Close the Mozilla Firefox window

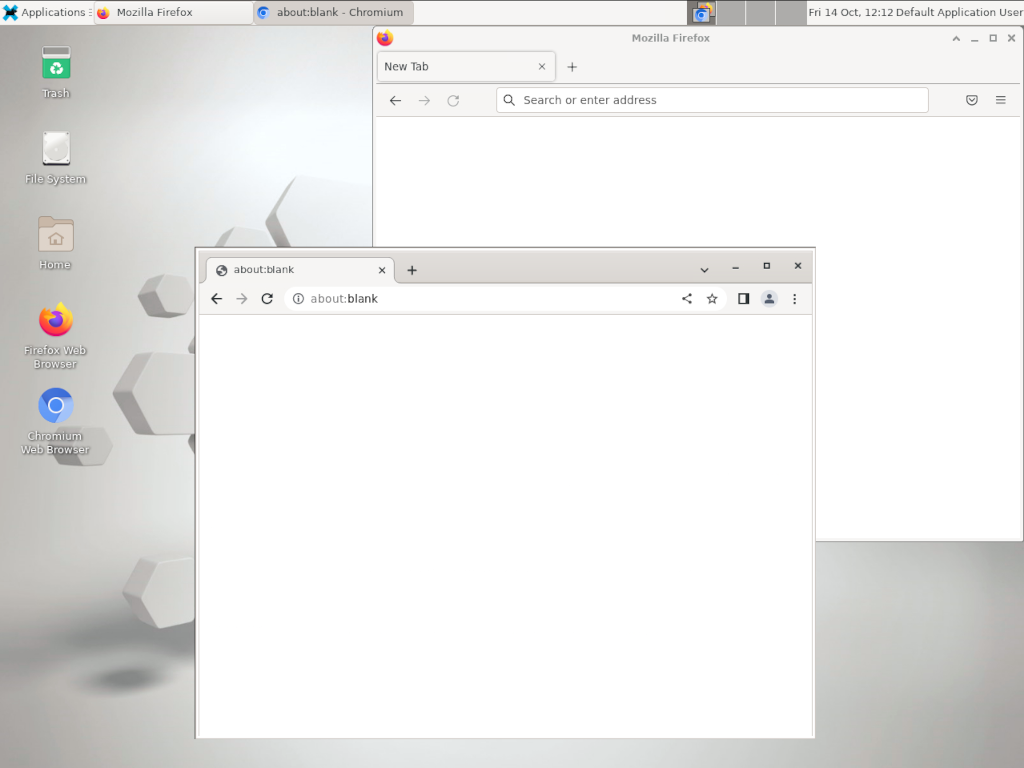tap(1012, 39)
